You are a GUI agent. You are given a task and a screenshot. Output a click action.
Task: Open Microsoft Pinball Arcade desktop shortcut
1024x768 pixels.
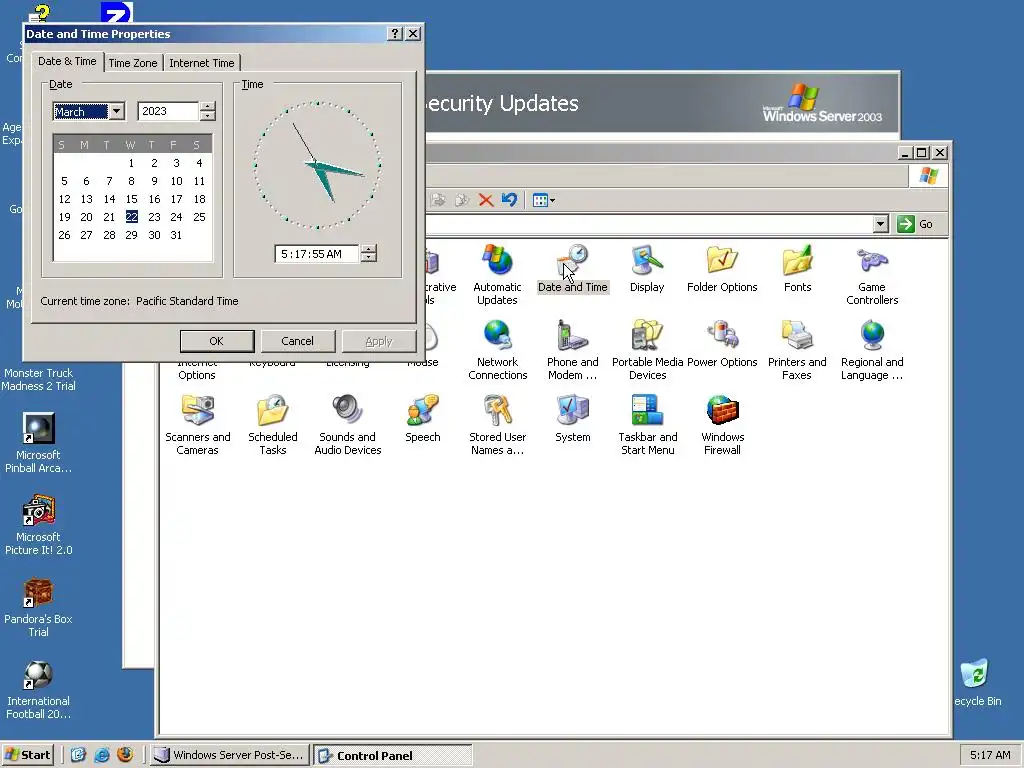[39, 443]
